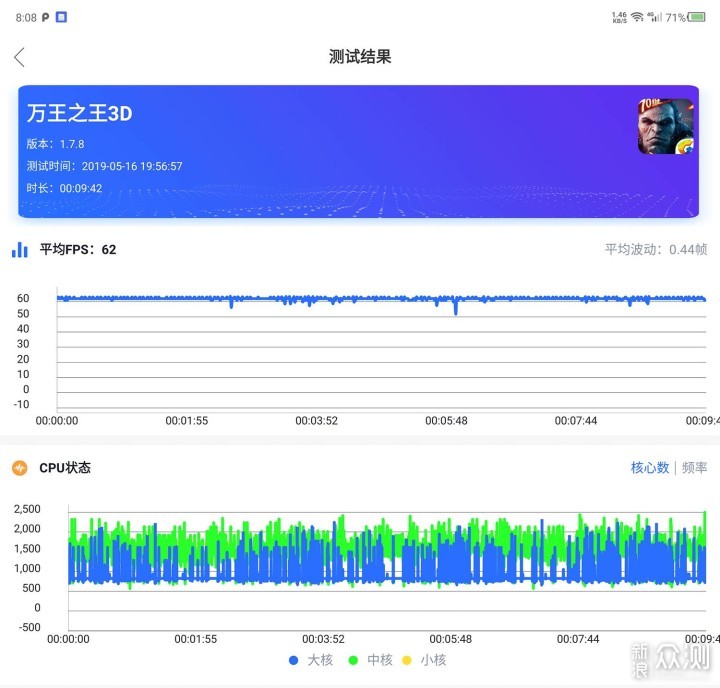Tap the 测试时间 2019-05-16 19:56:57 text

pyautogui.click(x=104, y=166)
